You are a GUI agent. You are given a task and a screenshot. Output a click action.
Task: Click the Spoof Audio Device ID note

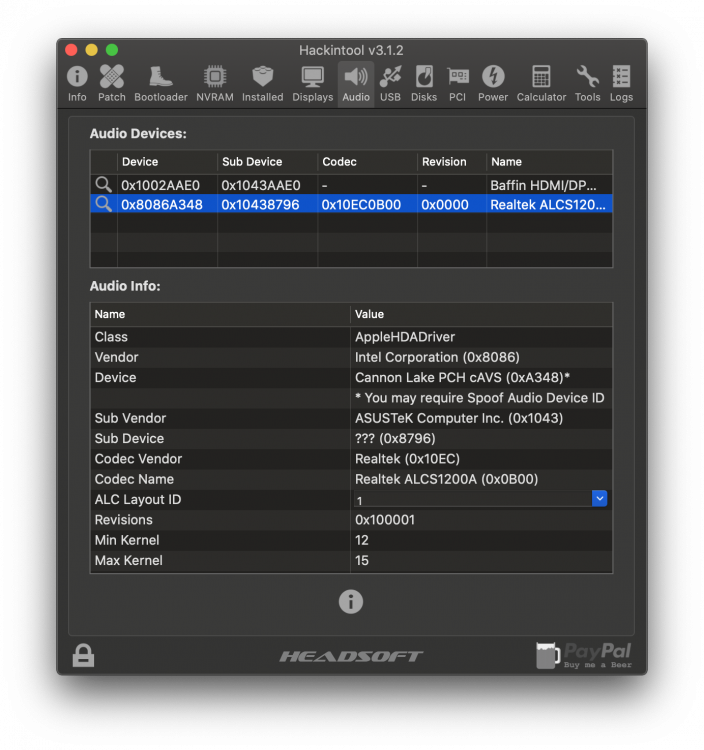479,398
